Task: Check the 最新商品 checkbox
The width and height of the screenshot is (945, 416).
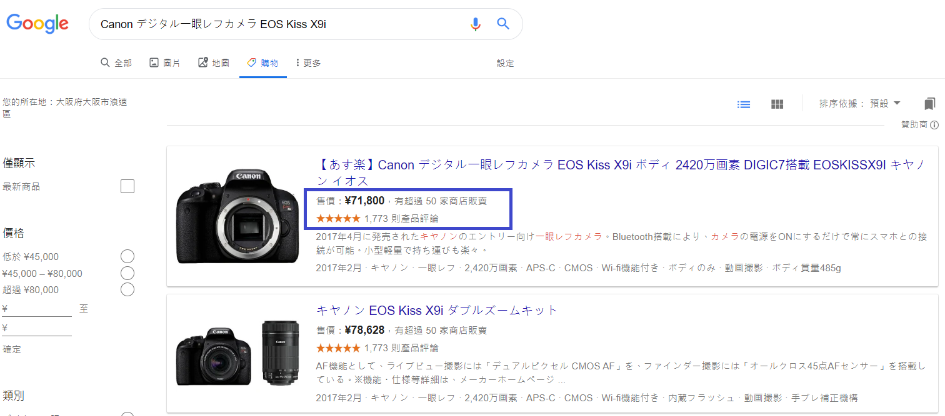Action: tap(127, 186)
